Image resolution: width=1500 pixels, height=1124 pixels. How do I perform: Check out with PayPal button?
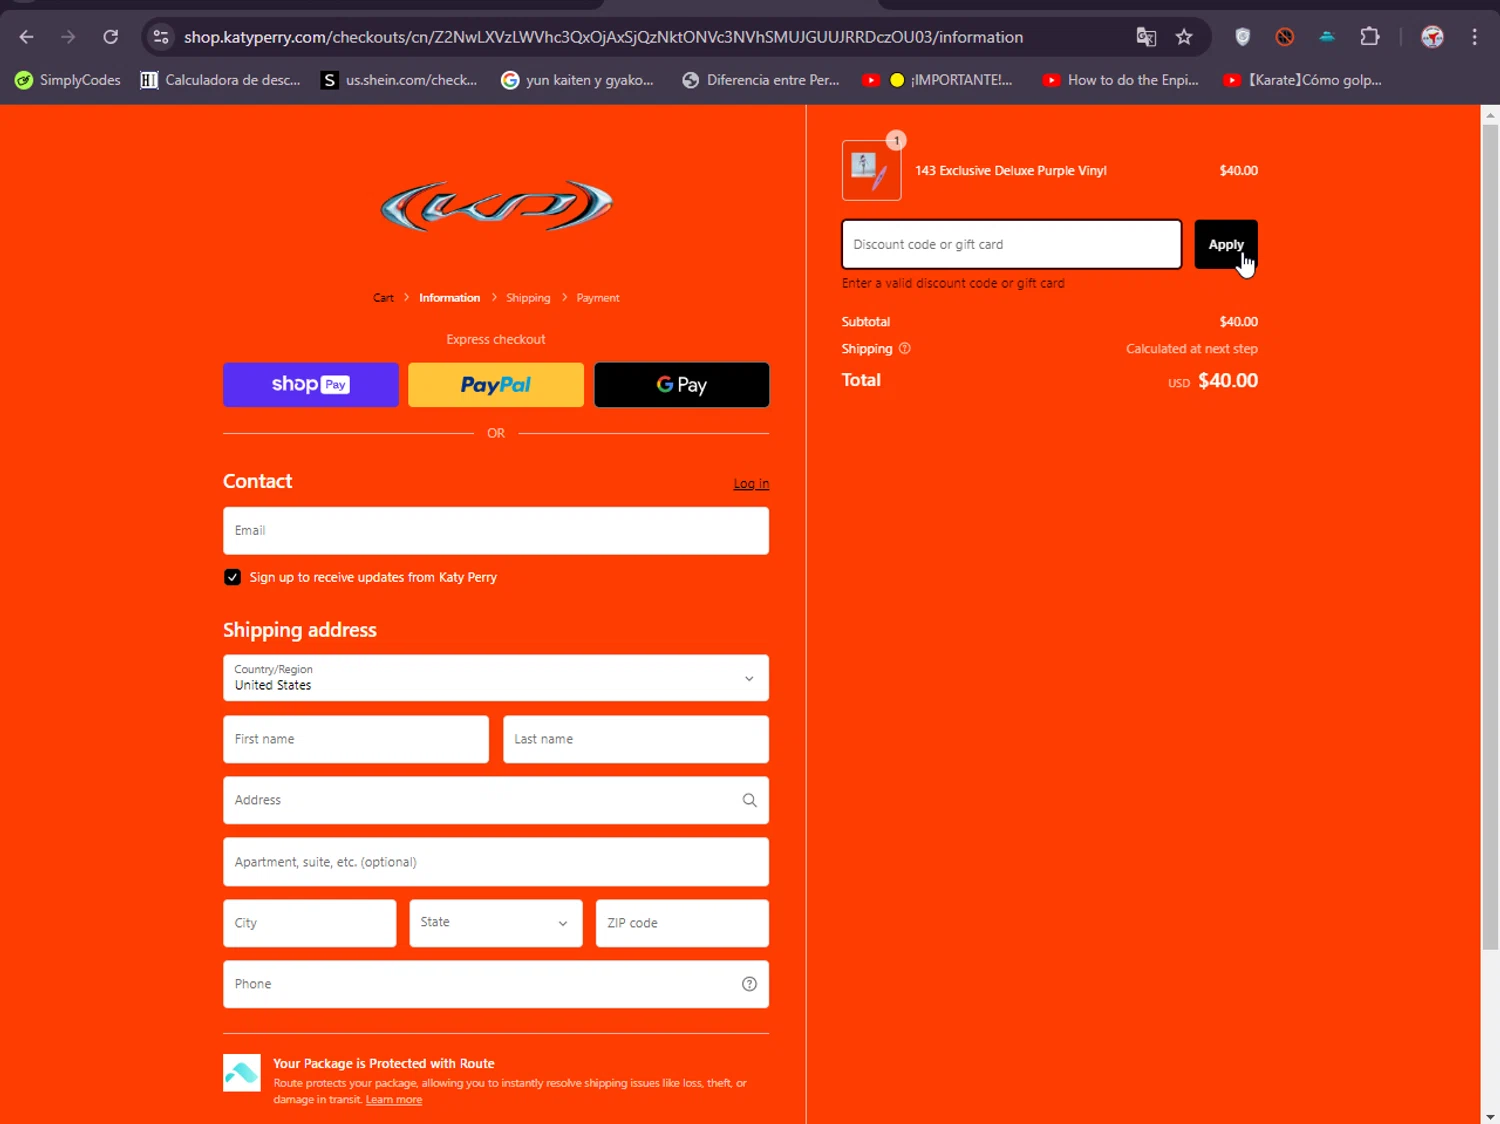point(496,385)
